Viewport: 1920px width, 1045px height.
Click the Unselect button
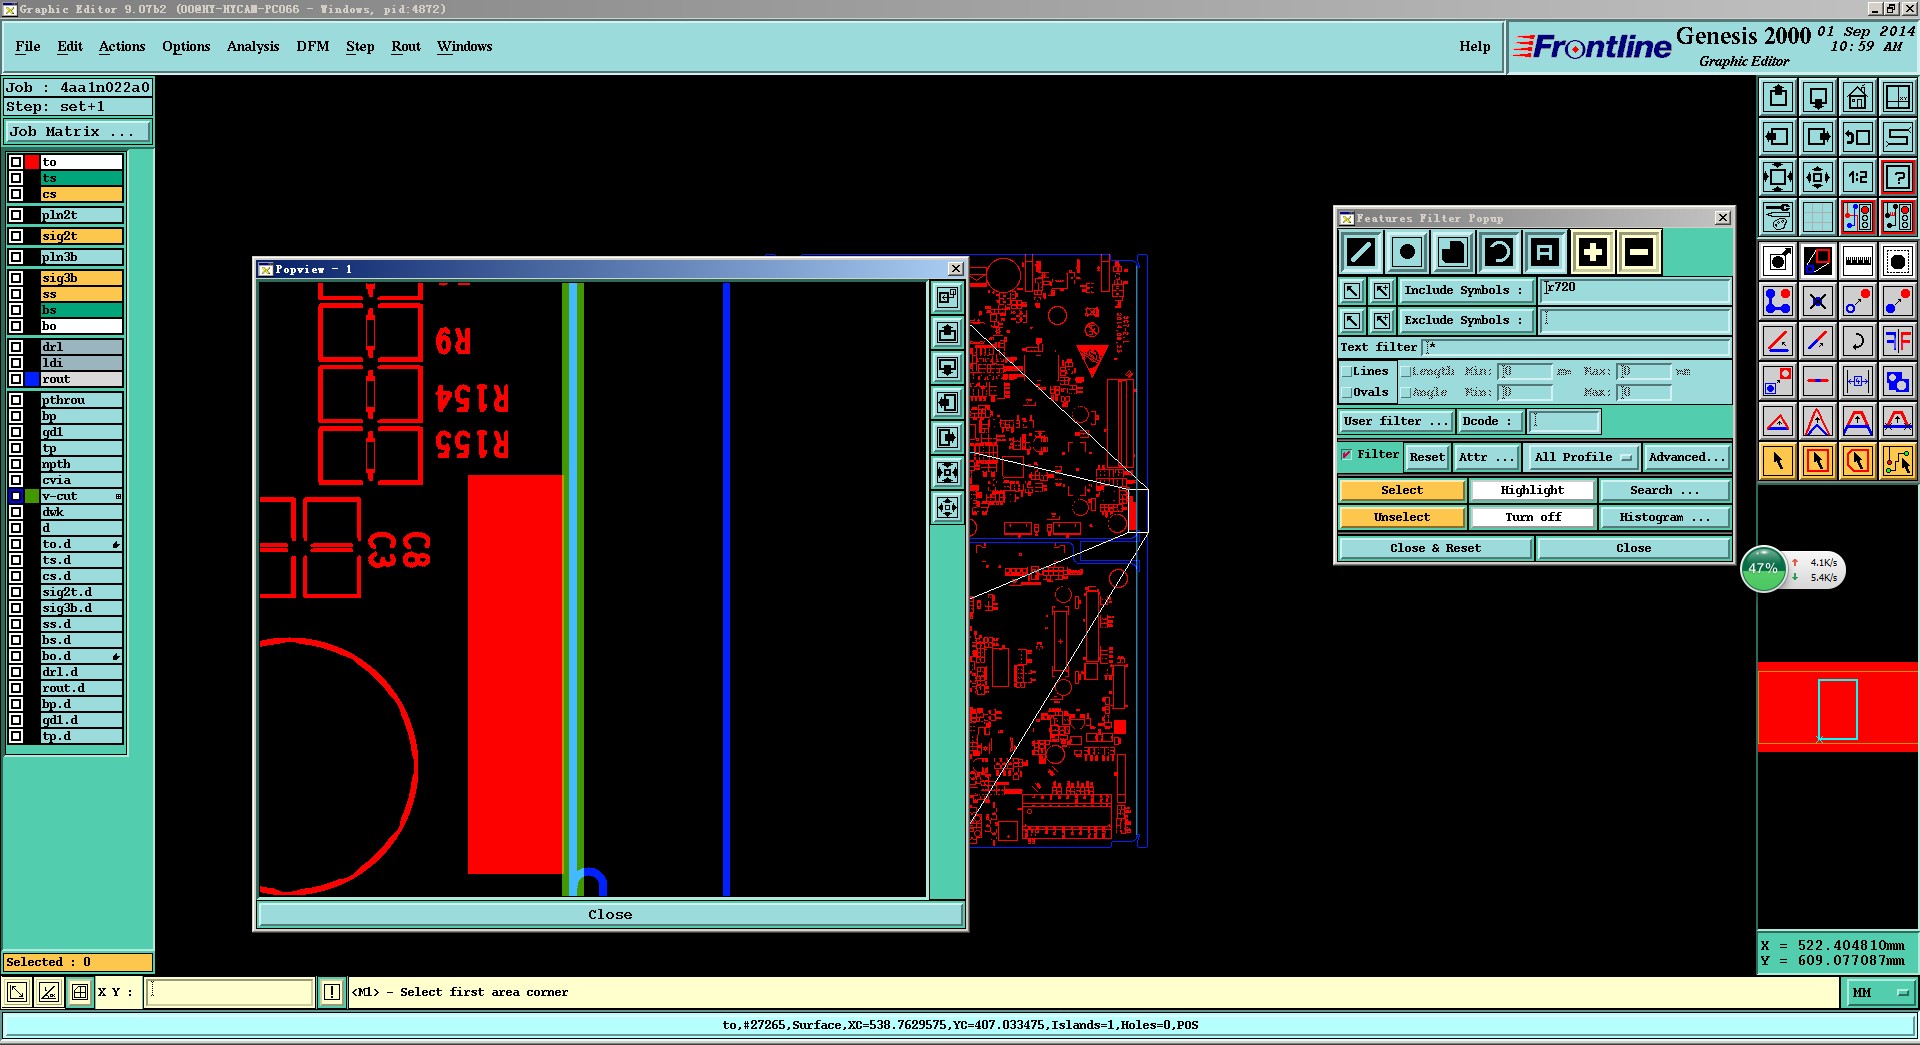point(1402,517)
